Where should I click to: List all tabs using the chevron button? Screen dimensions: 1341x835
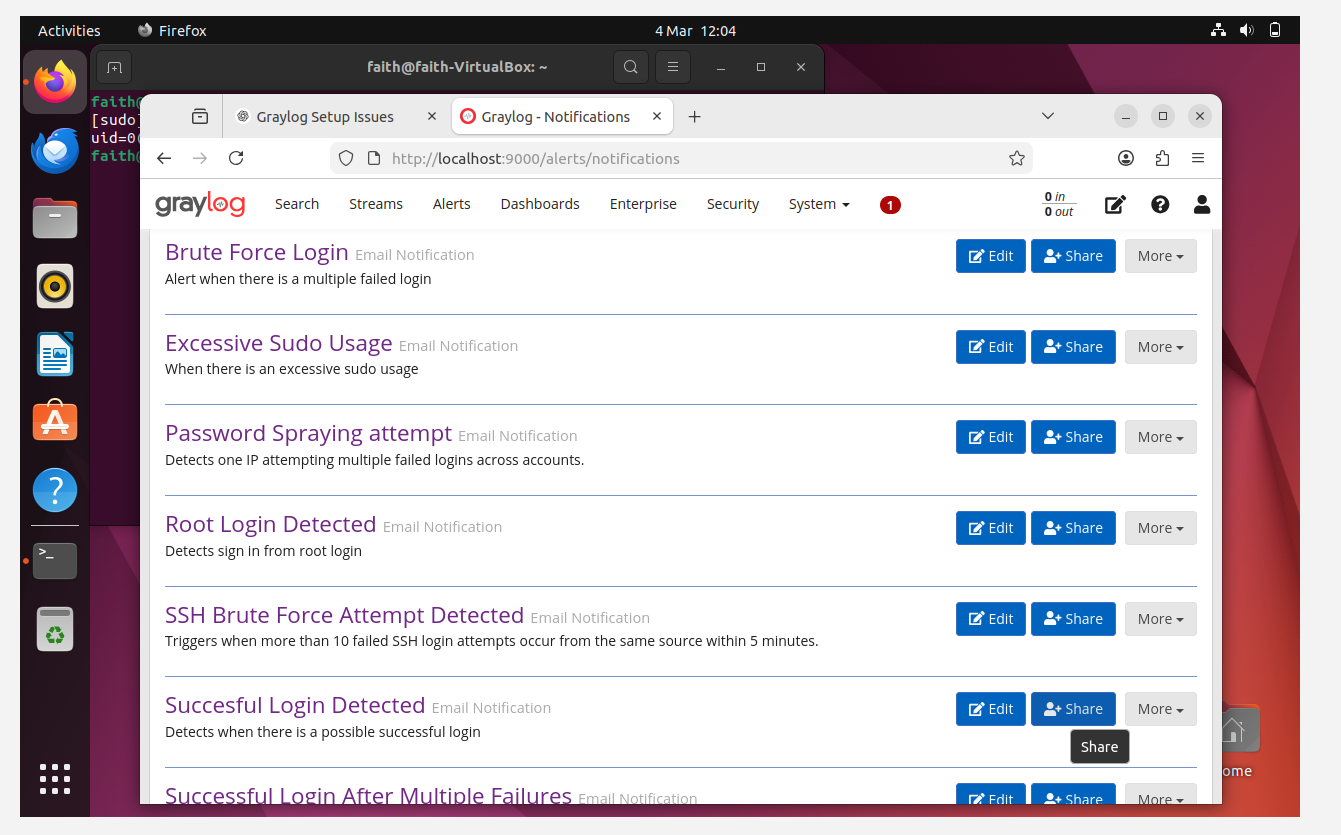coord(1048,116)
